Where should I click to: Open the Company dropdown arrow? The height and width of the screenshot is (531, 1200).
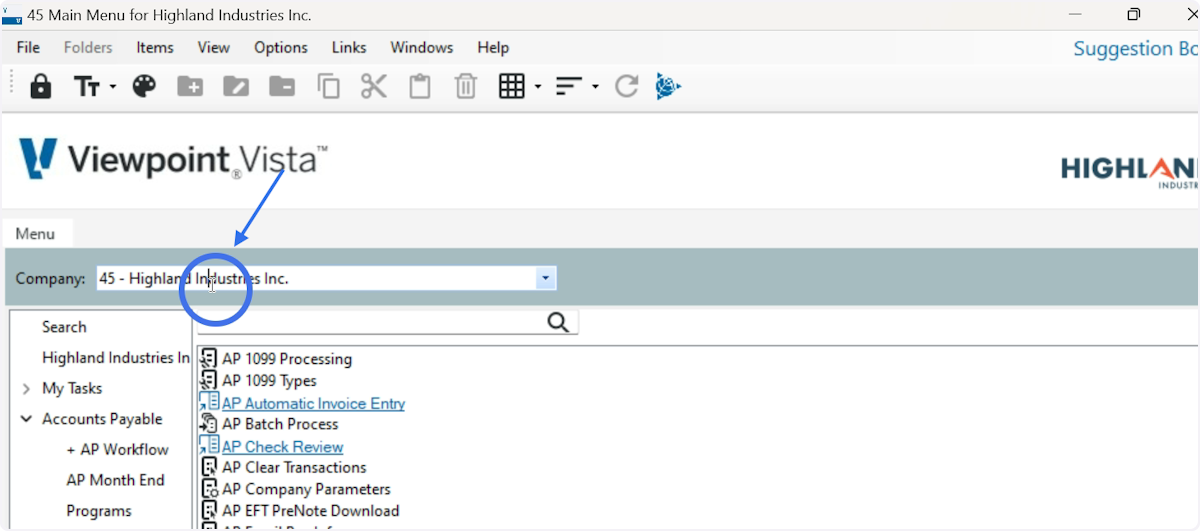(x=545, y=279)
